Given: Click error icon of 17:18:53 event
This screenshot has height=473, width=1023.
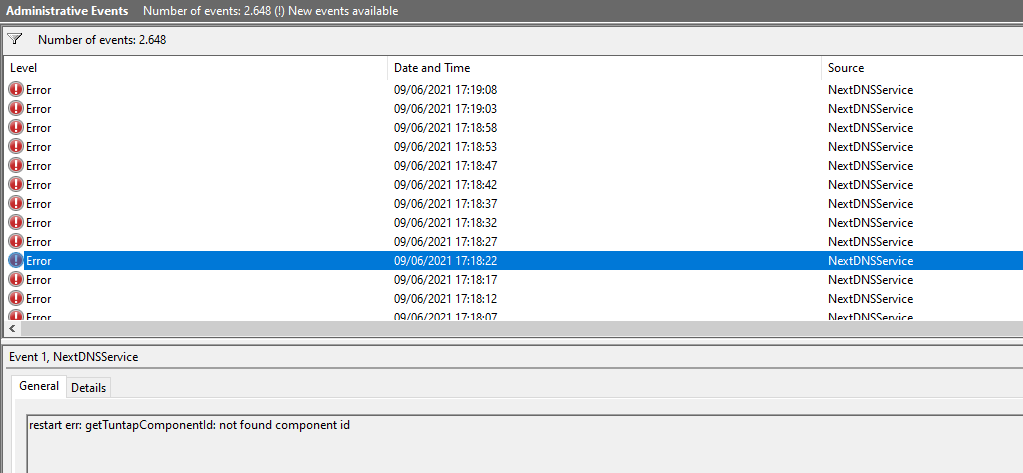Looking at the screenshot, I should 16,146.
